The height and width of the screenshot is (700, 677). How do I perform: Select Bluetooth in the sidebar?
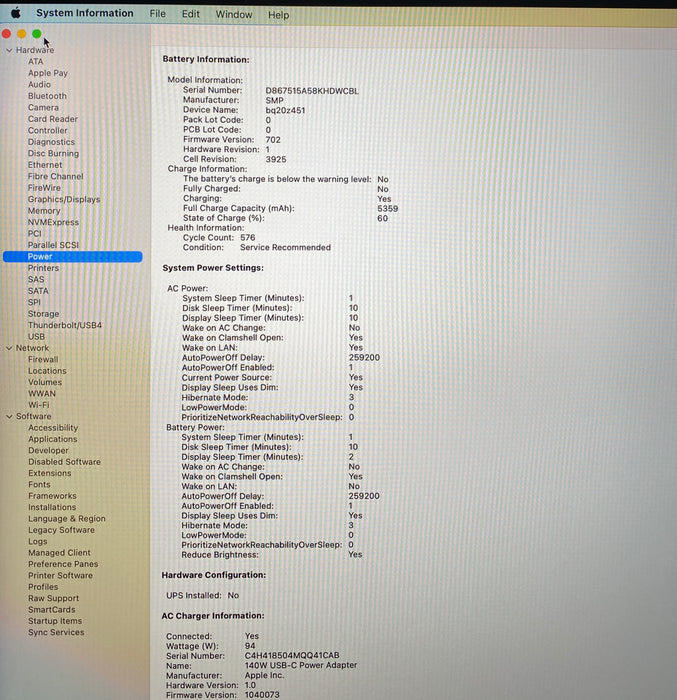pyautogui.click(x=47, y=96)
